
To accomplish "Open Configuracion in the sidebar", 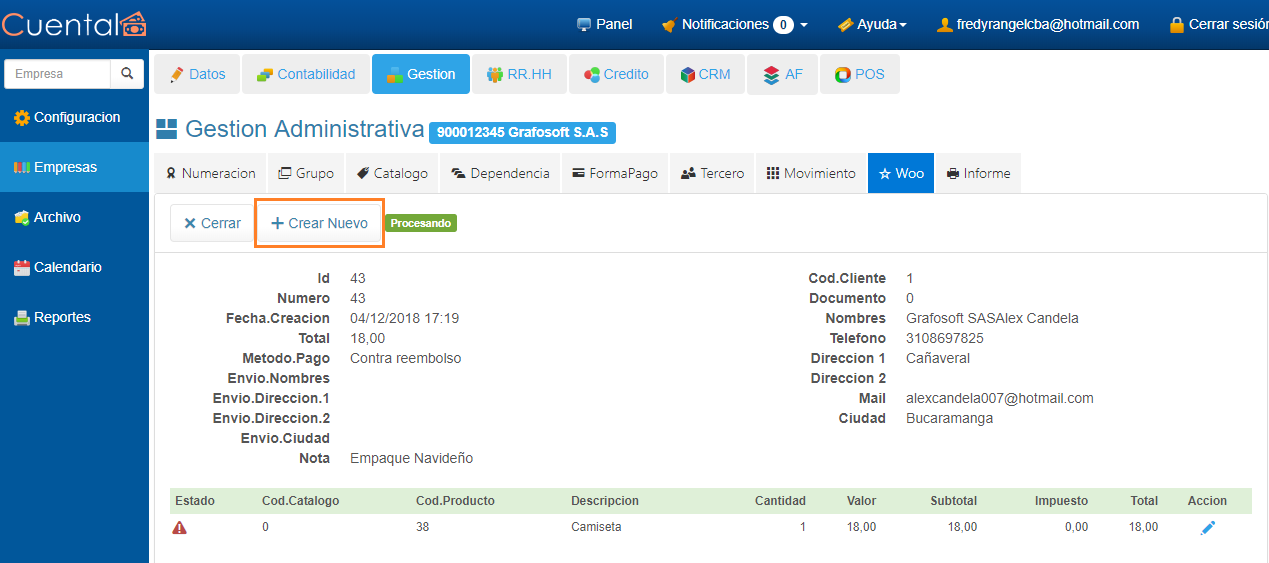I will [67, 118].
